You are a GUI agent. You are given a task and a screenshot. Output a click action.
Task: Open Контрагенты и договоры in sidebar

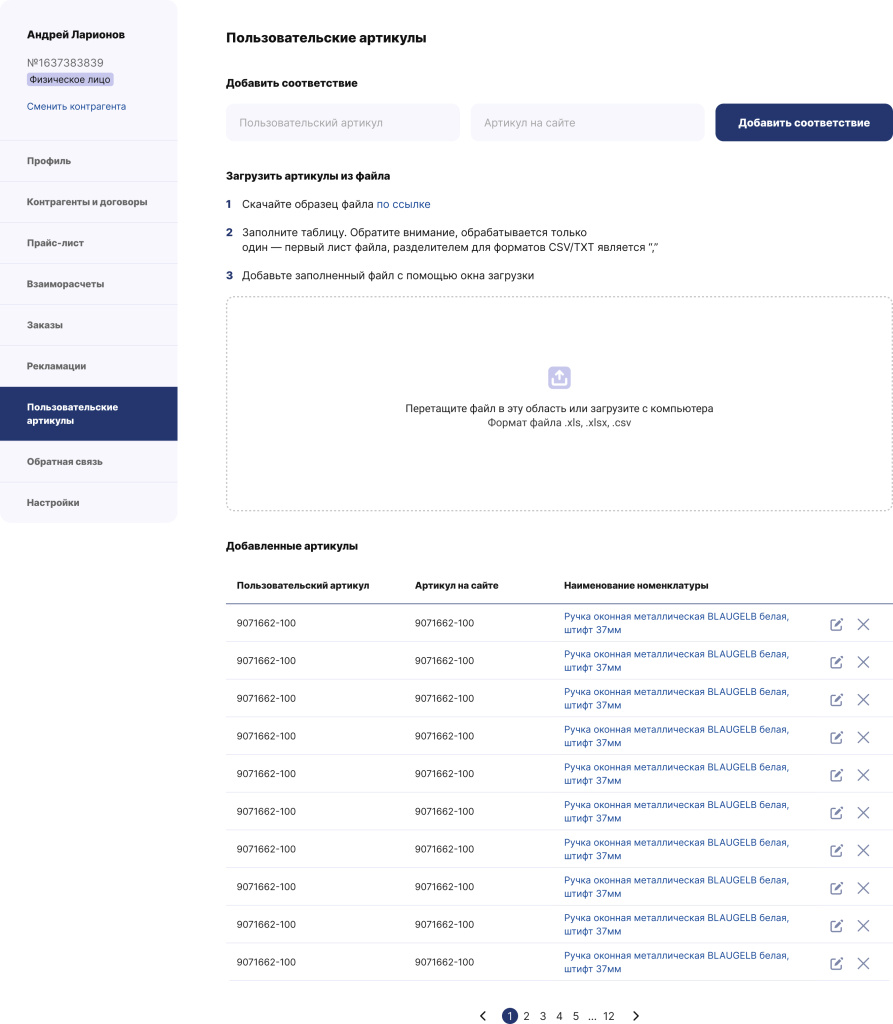tap(87, 202)
